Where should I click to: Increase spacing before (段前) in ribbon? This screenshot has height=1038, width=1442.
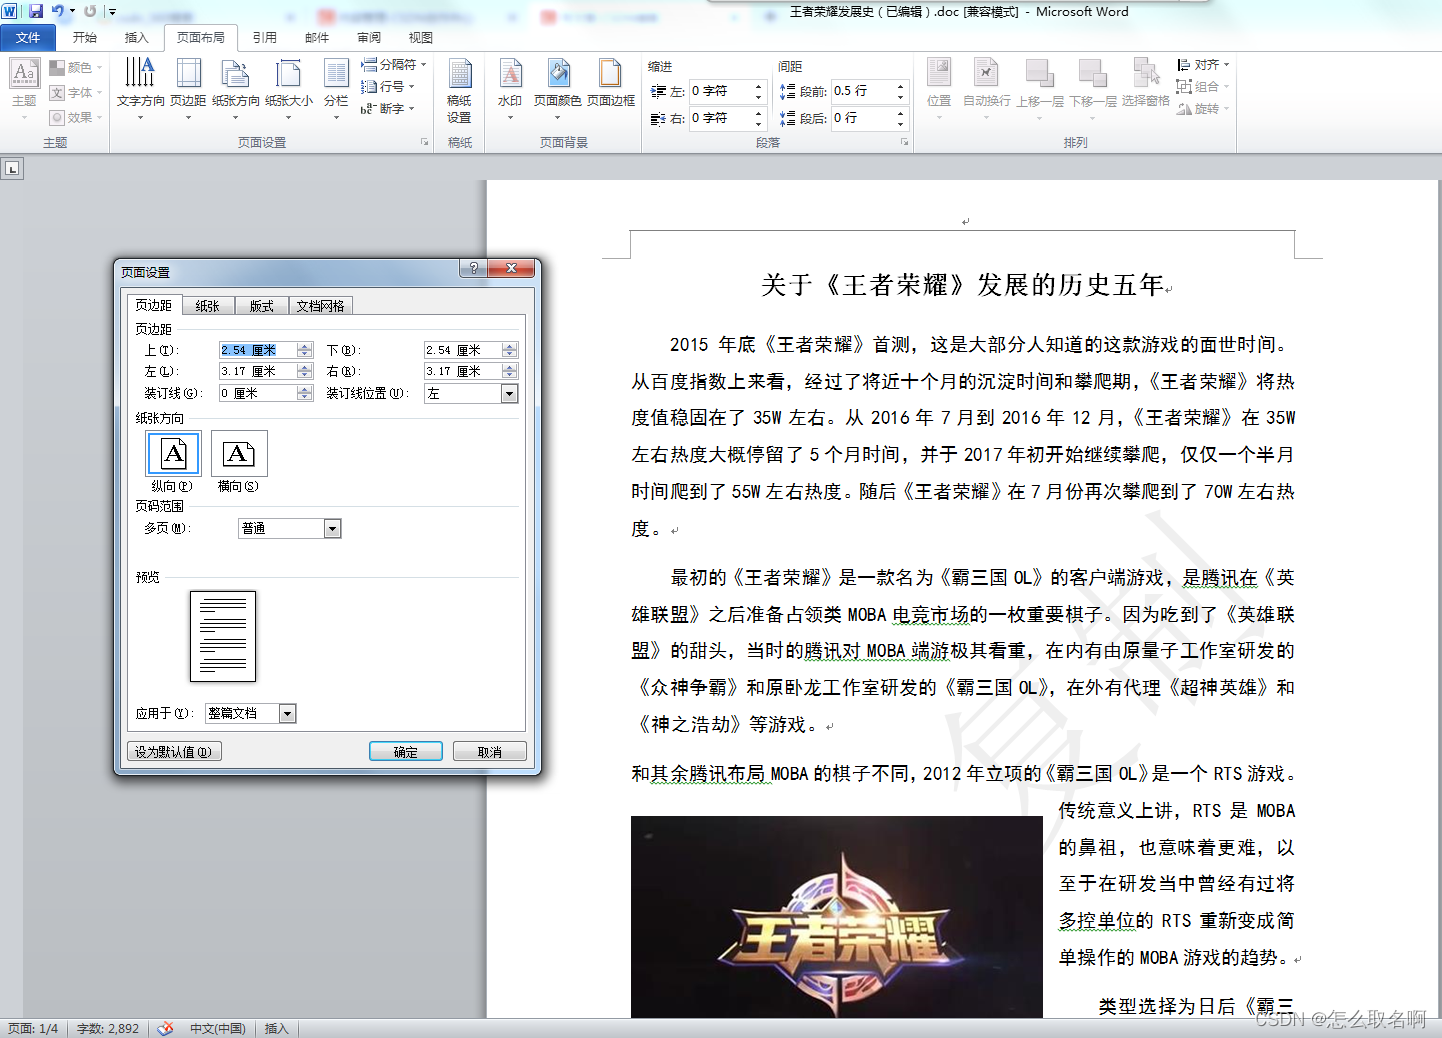(900, 87)
